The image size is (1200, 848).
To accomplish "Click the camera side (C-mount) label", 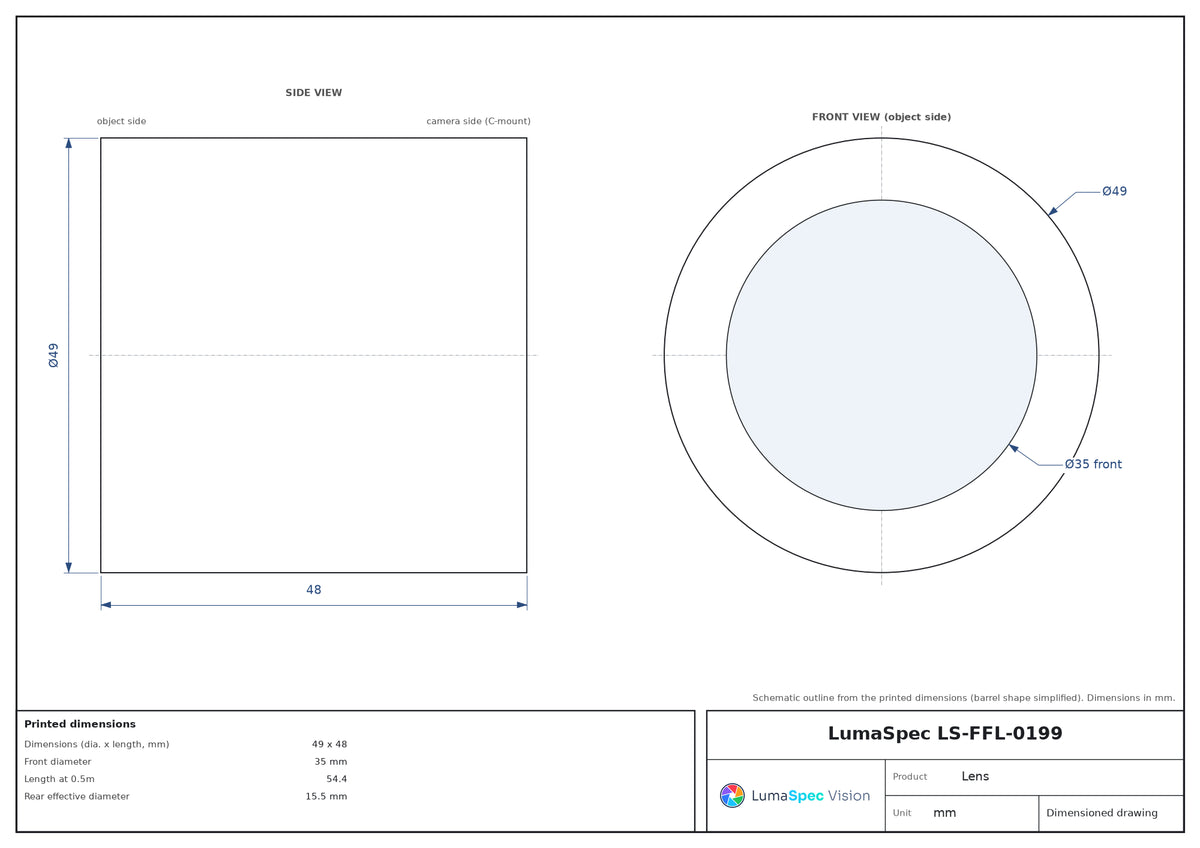I will click(478, 121).
